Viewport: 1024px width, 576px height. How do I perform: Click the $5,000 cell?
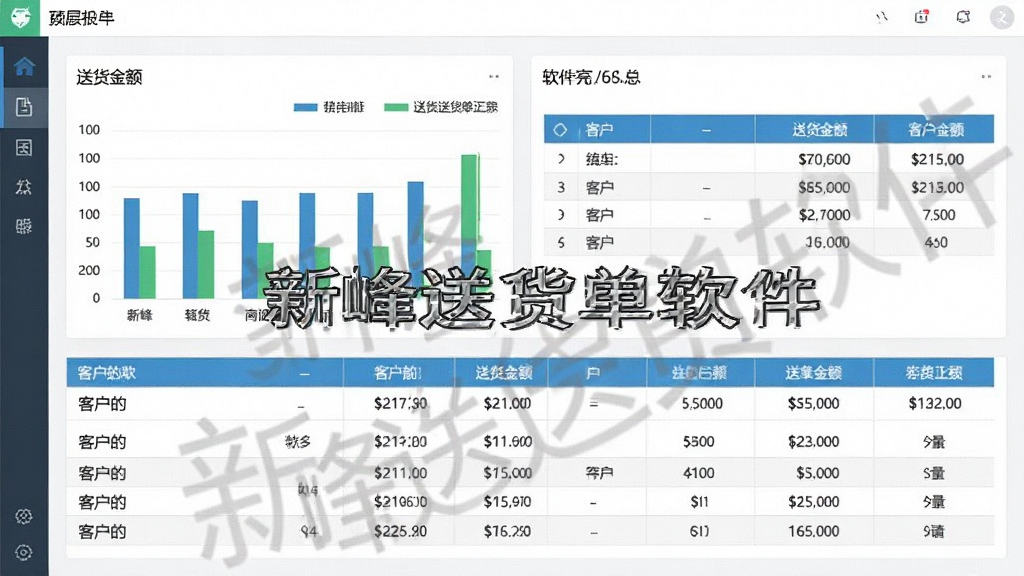point(818,473)
